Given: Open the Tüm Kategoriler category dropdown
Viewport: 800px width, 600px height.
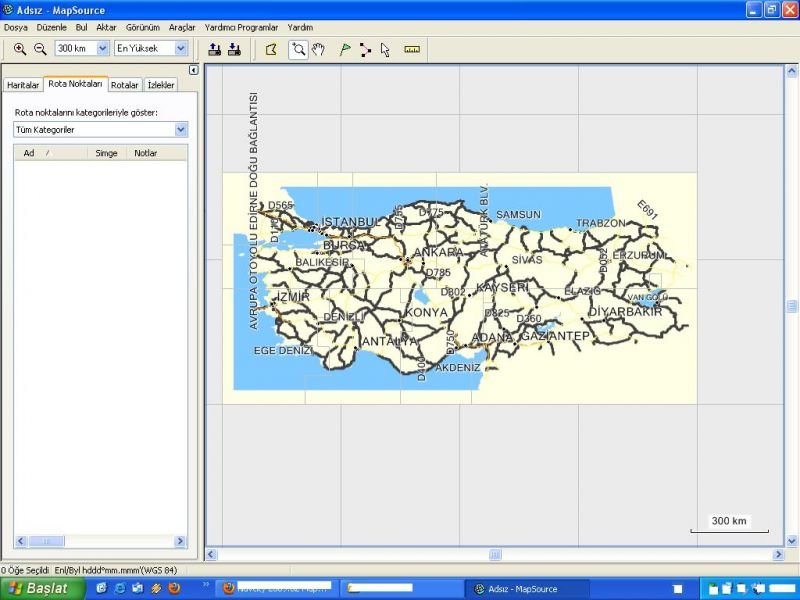Looking at the screenshot, I should 181,129.
